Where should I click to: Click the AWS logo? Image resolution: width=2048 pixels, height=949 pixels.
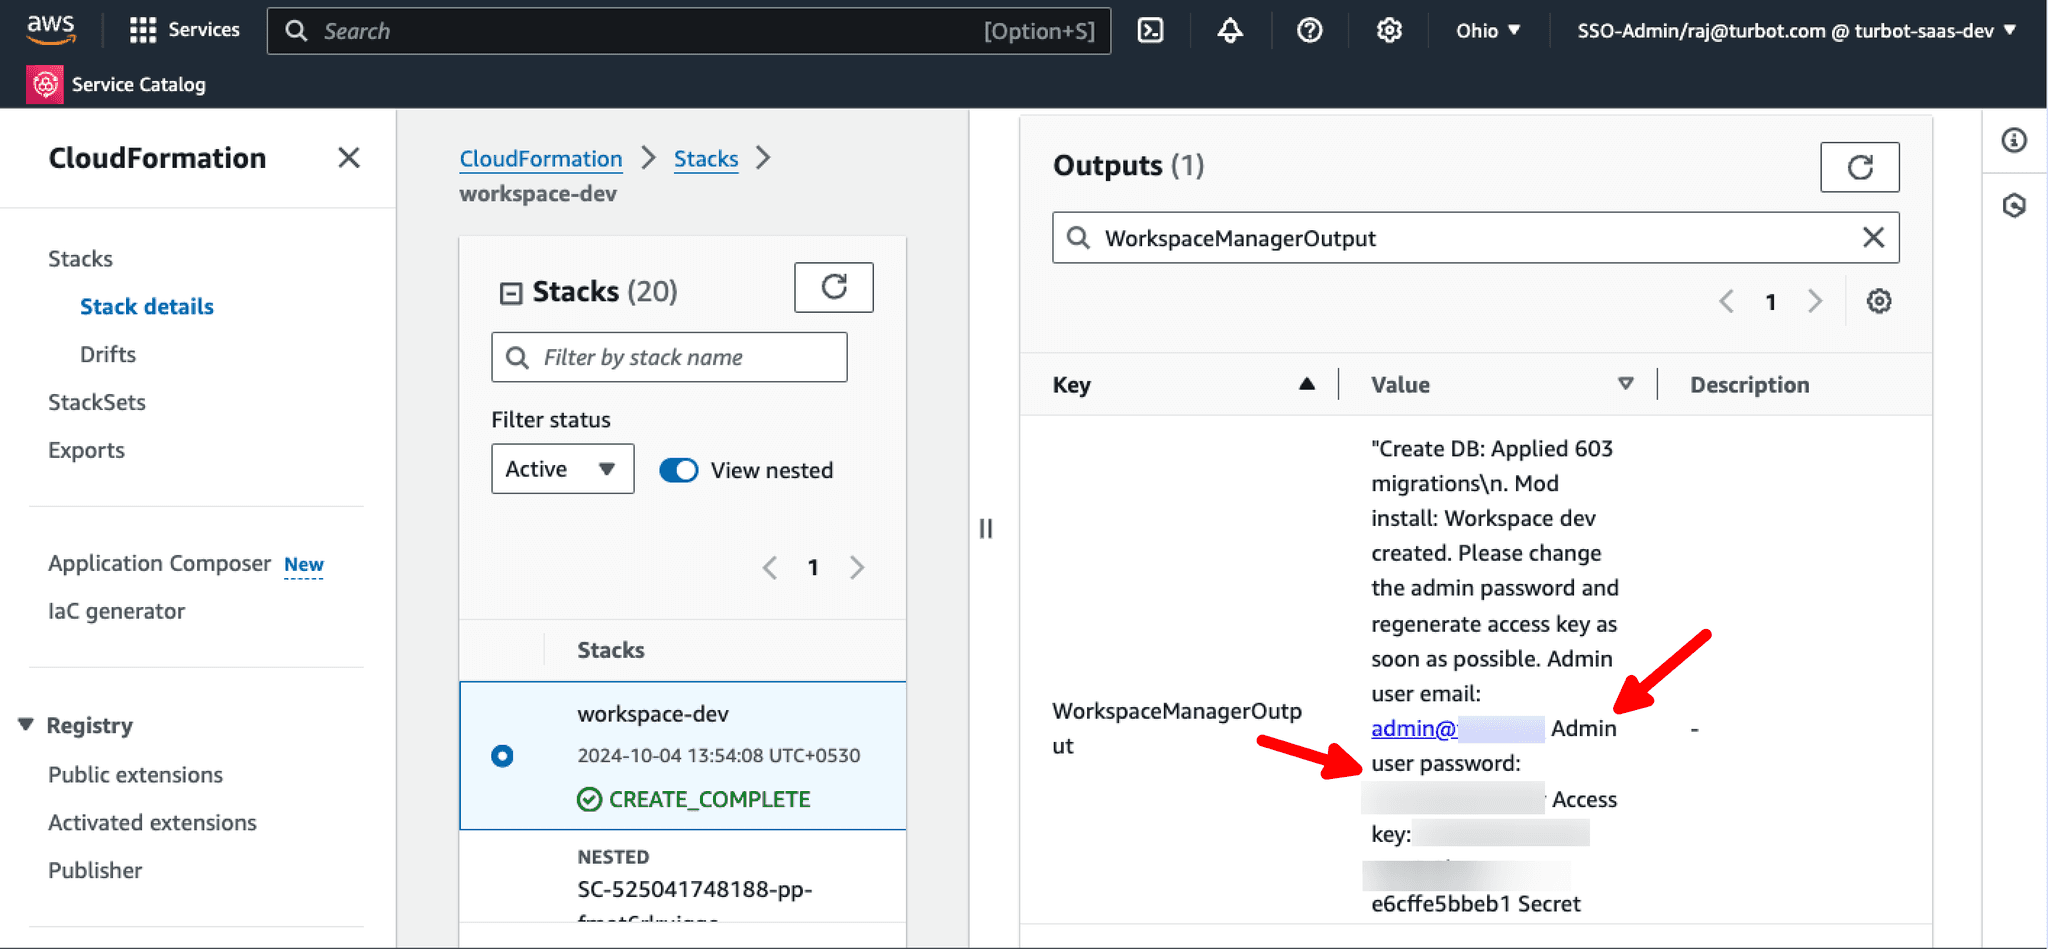coord(50,29)
